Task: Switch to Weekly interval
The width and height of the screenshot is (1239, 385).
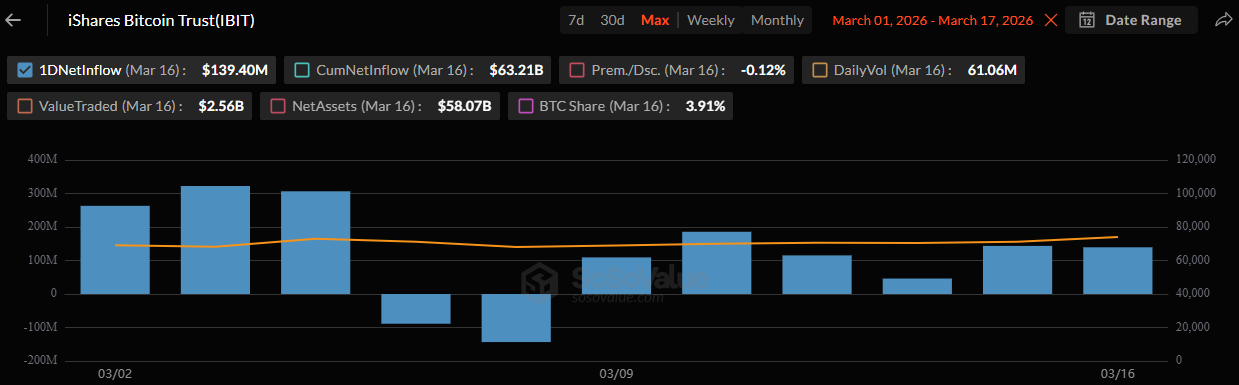Action: click(711, 20)
